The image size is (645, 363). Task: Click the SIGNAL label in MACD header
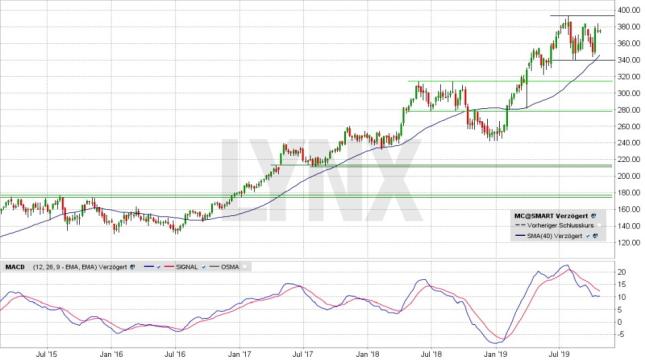point(187,267)
